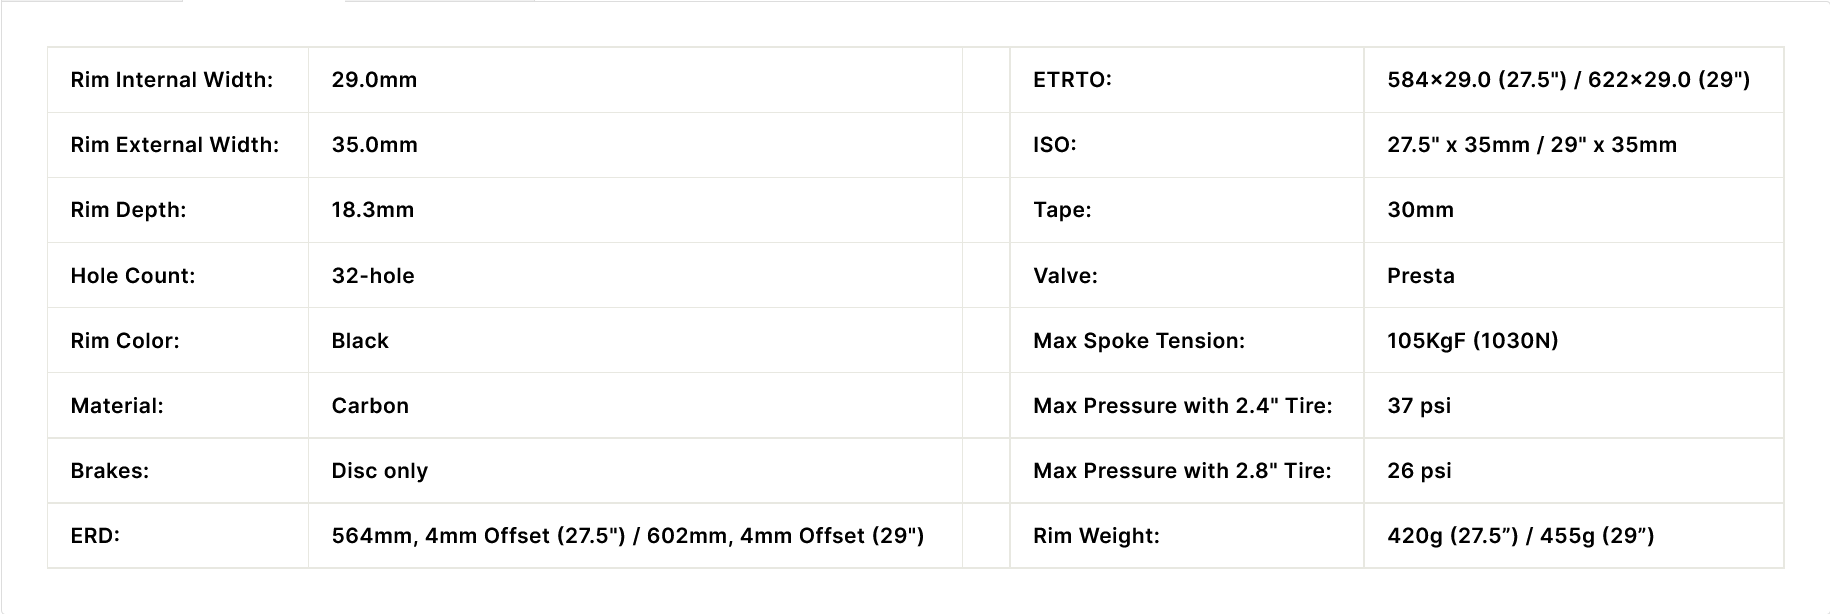The height and width of the screenshot is (614, 1830).
Task: Click the Rim Color label
Action: 125,341
